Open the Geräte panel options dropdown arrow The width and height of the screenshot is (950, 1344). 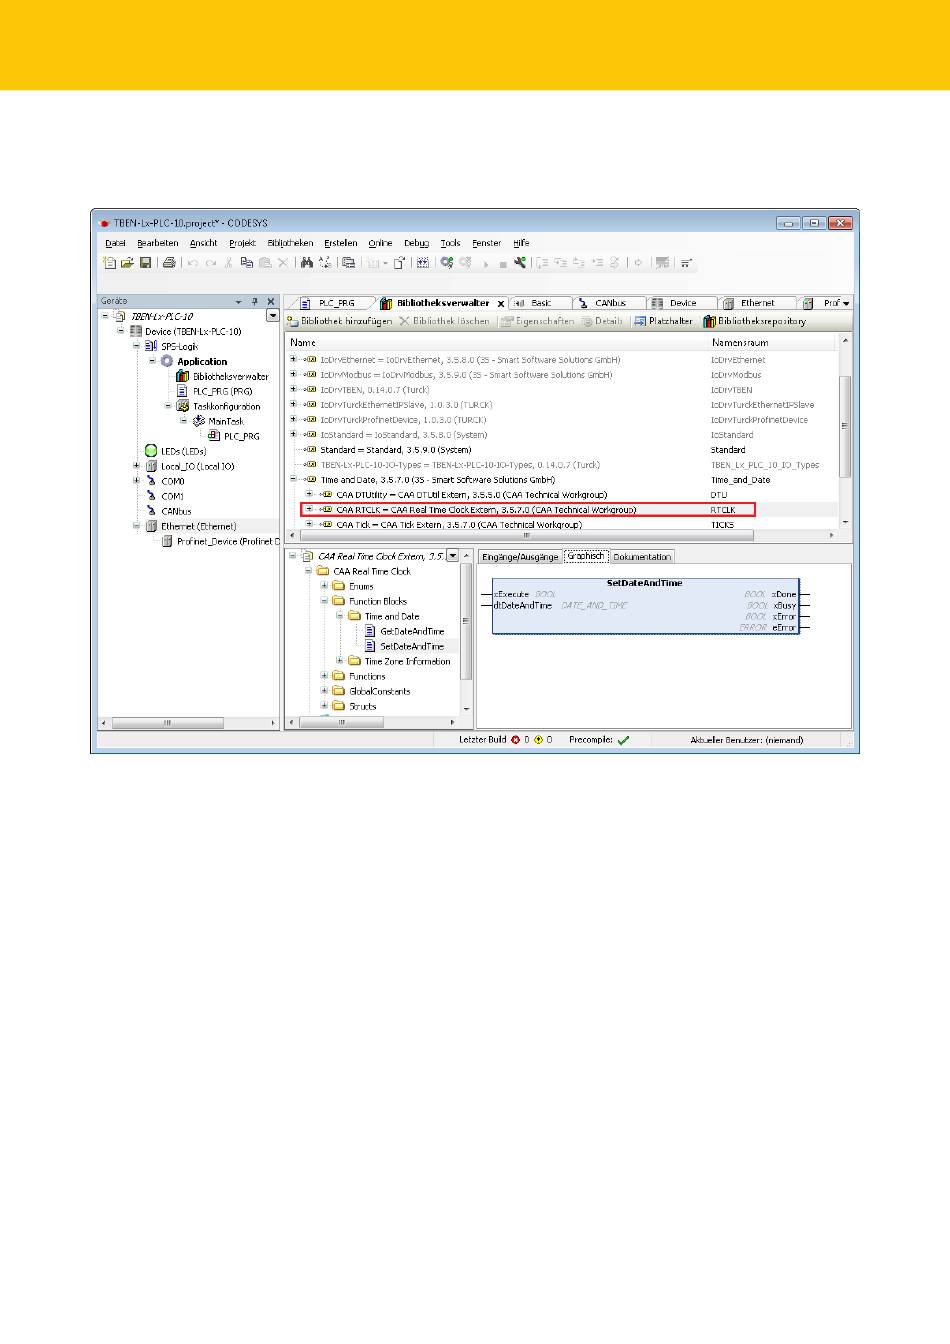point(238,301)
